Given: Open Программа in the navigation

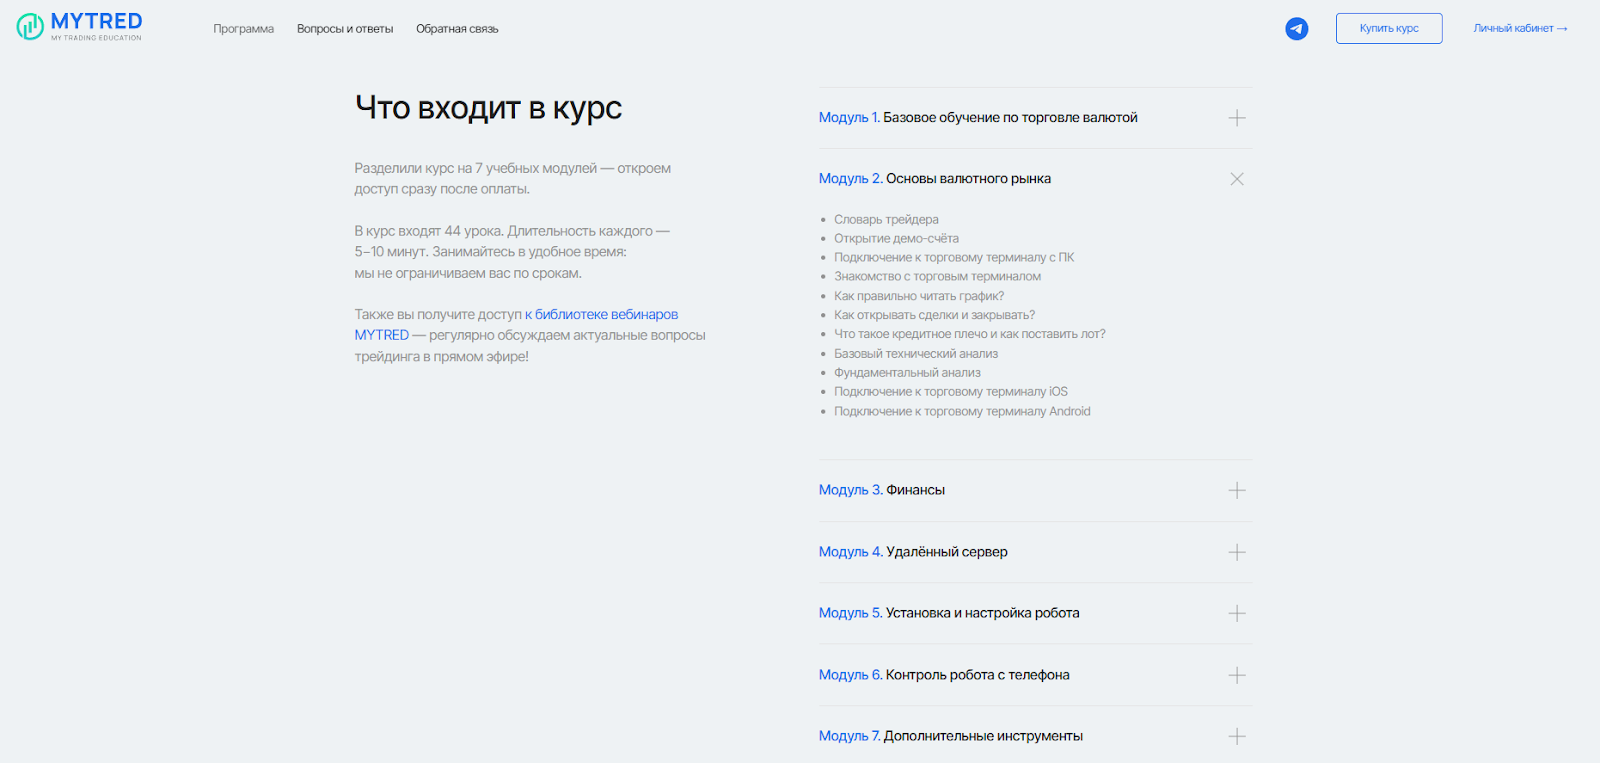Looking at the screenshot, I should click(x=243, y=29).
